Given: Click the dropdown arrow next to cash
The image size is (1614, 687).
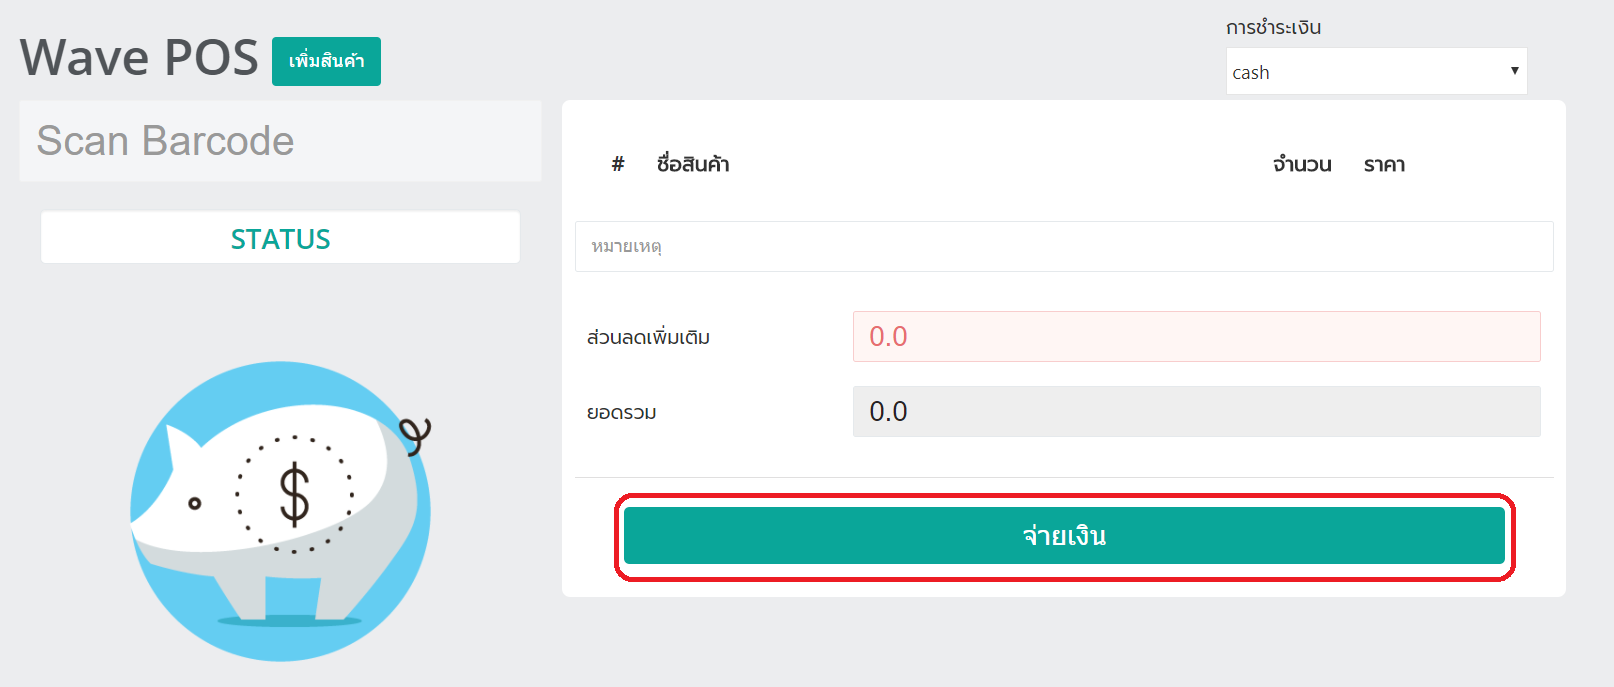Looking at the screenshot, I should pos(1514,71).
